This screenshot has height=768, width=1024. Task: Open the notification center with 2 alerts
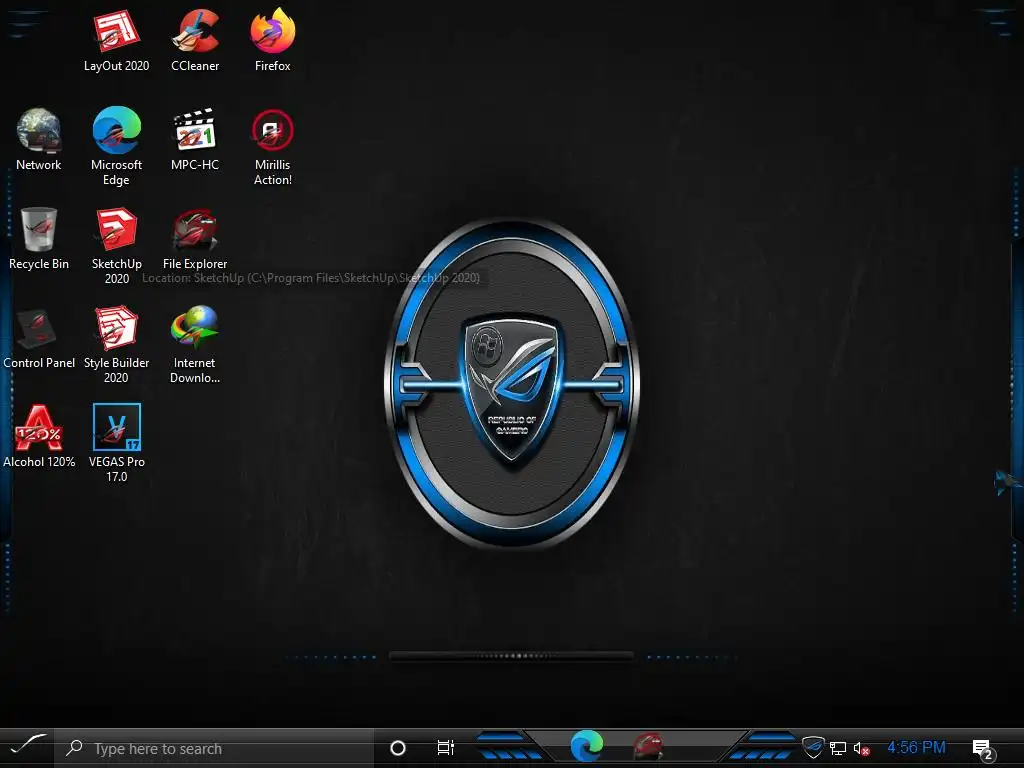tap(983, 750)
